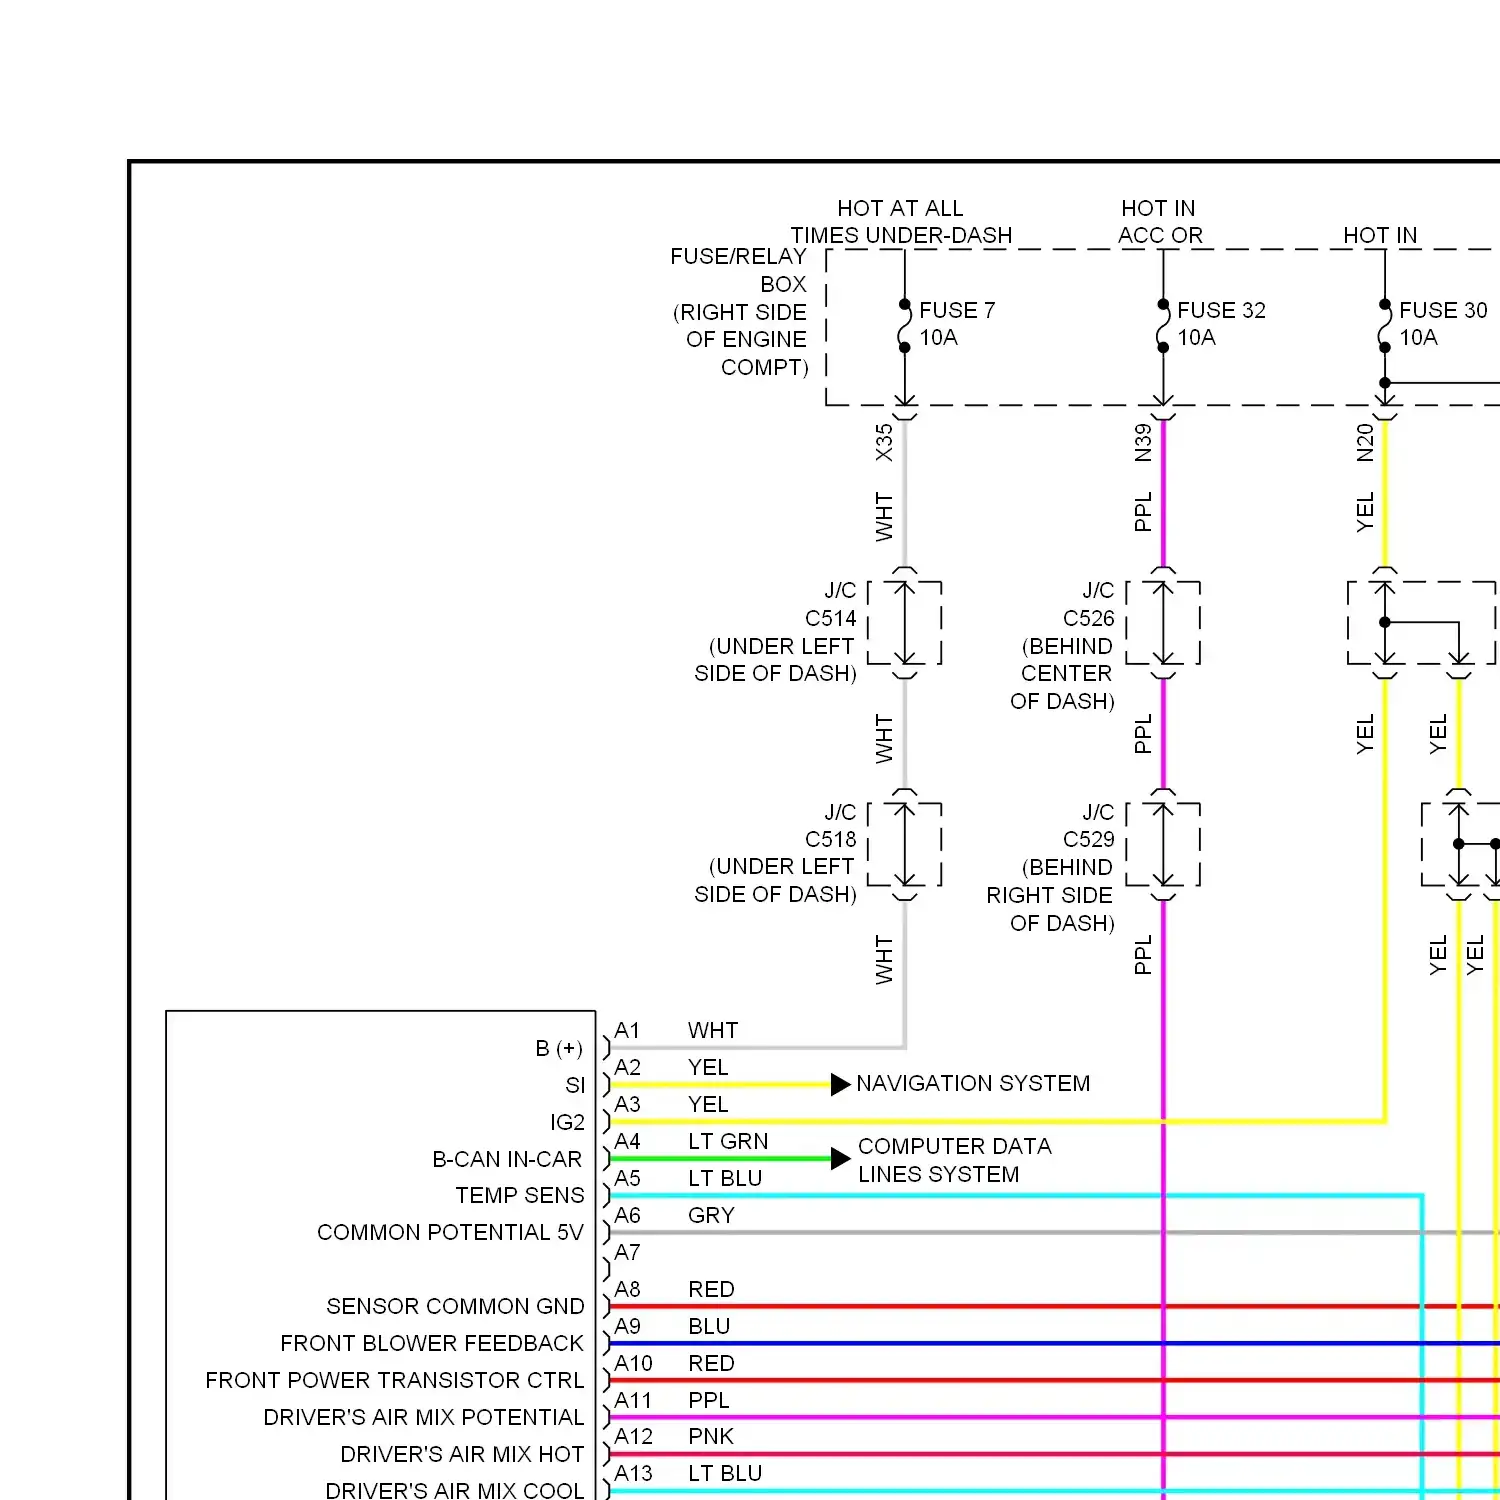Click the WHT label between C514 and C518
Viewport: 1500px width, 1500px height.
pyautogui.click(x=884, y=739)
